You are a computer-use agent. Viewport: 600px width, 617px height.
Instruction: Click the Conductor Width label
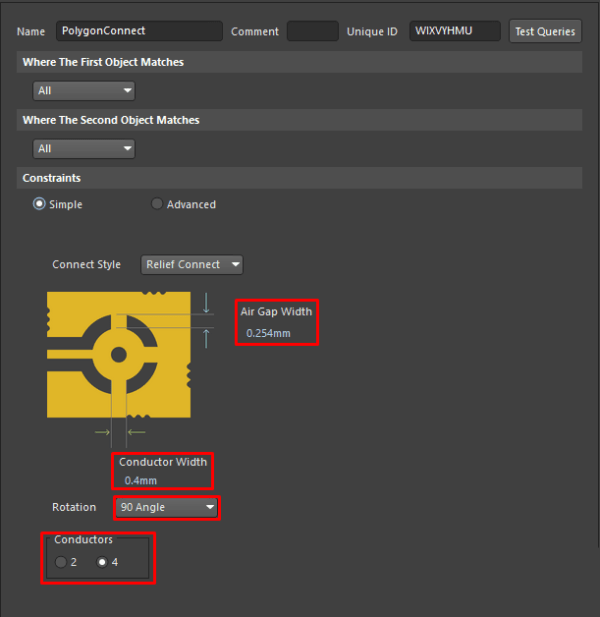point(163,462)
